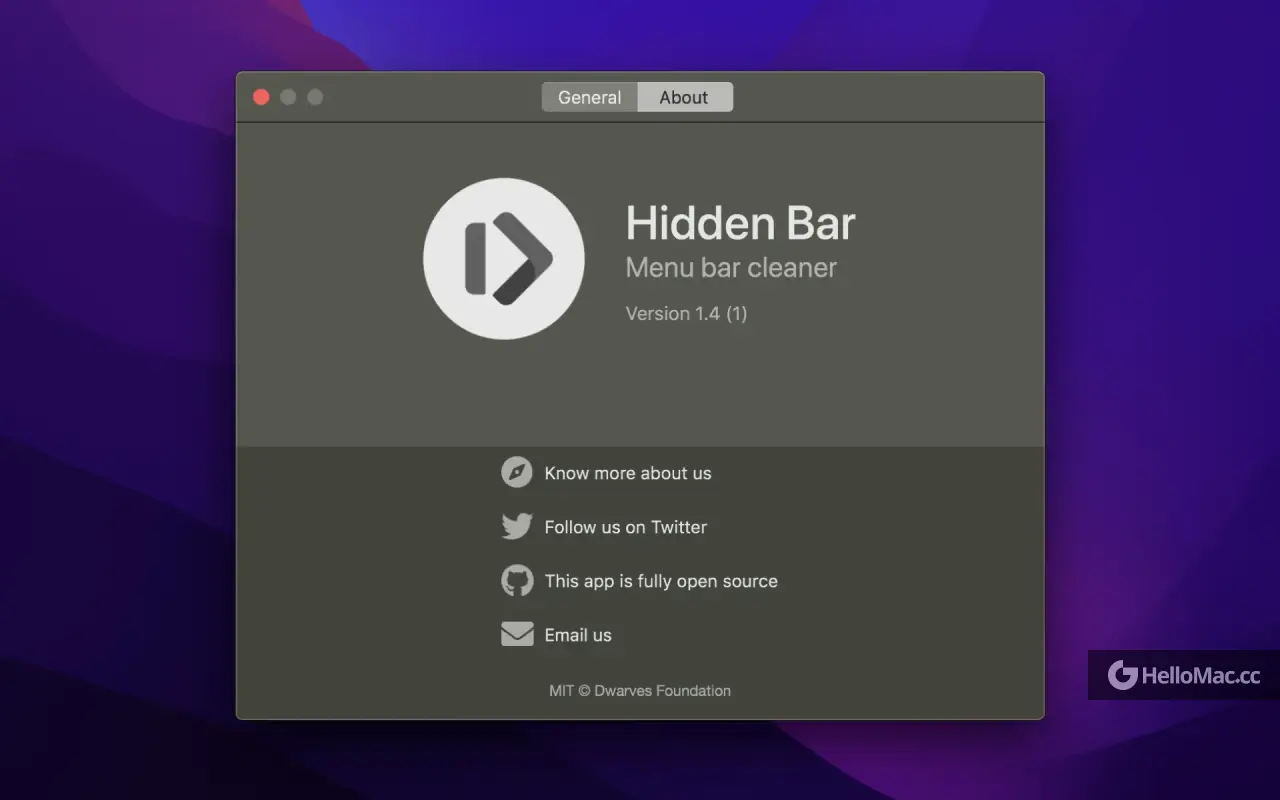Close the Hidden Bar window
The image size is (1280, 800).
(261, 97)
